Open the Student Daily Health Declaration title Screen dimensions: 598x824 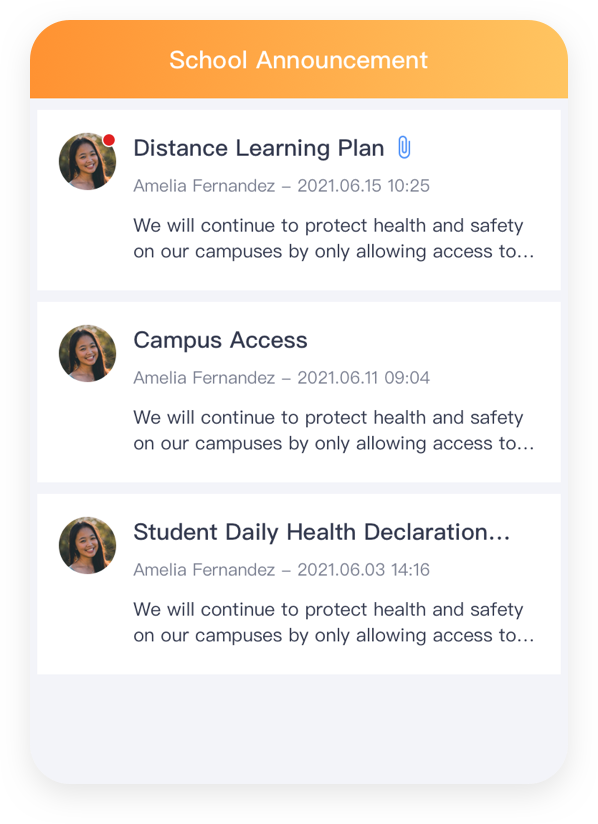pos(322,532)
